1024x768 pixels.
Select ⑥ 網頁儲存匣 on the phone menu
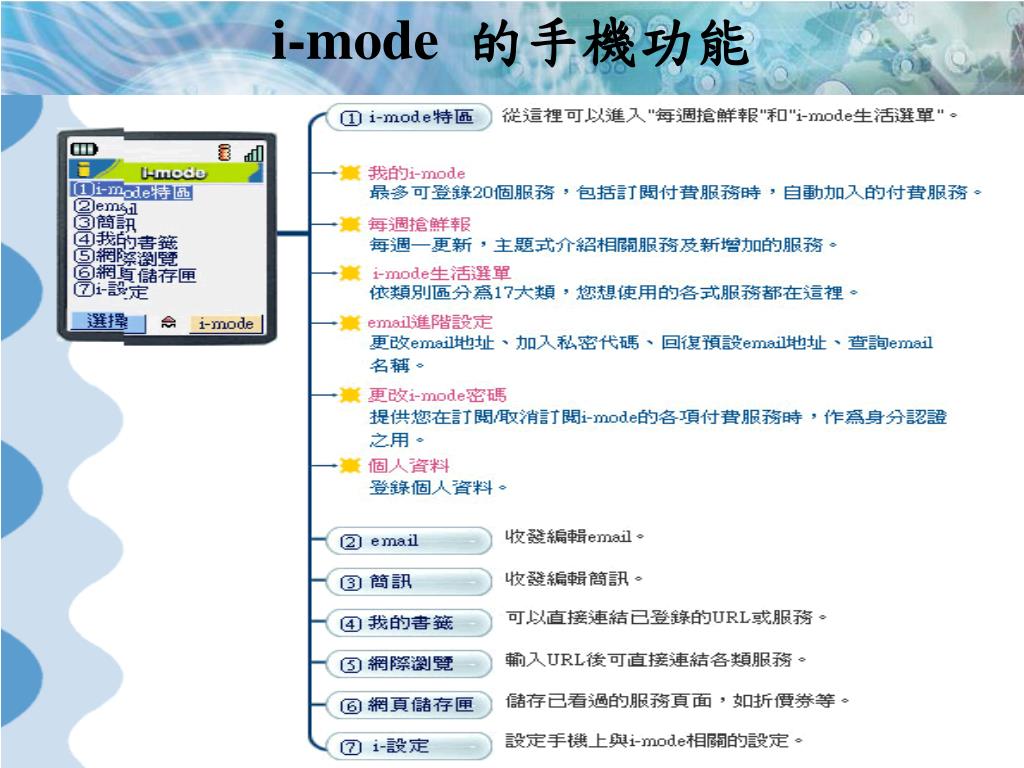(x=135, y=273)
